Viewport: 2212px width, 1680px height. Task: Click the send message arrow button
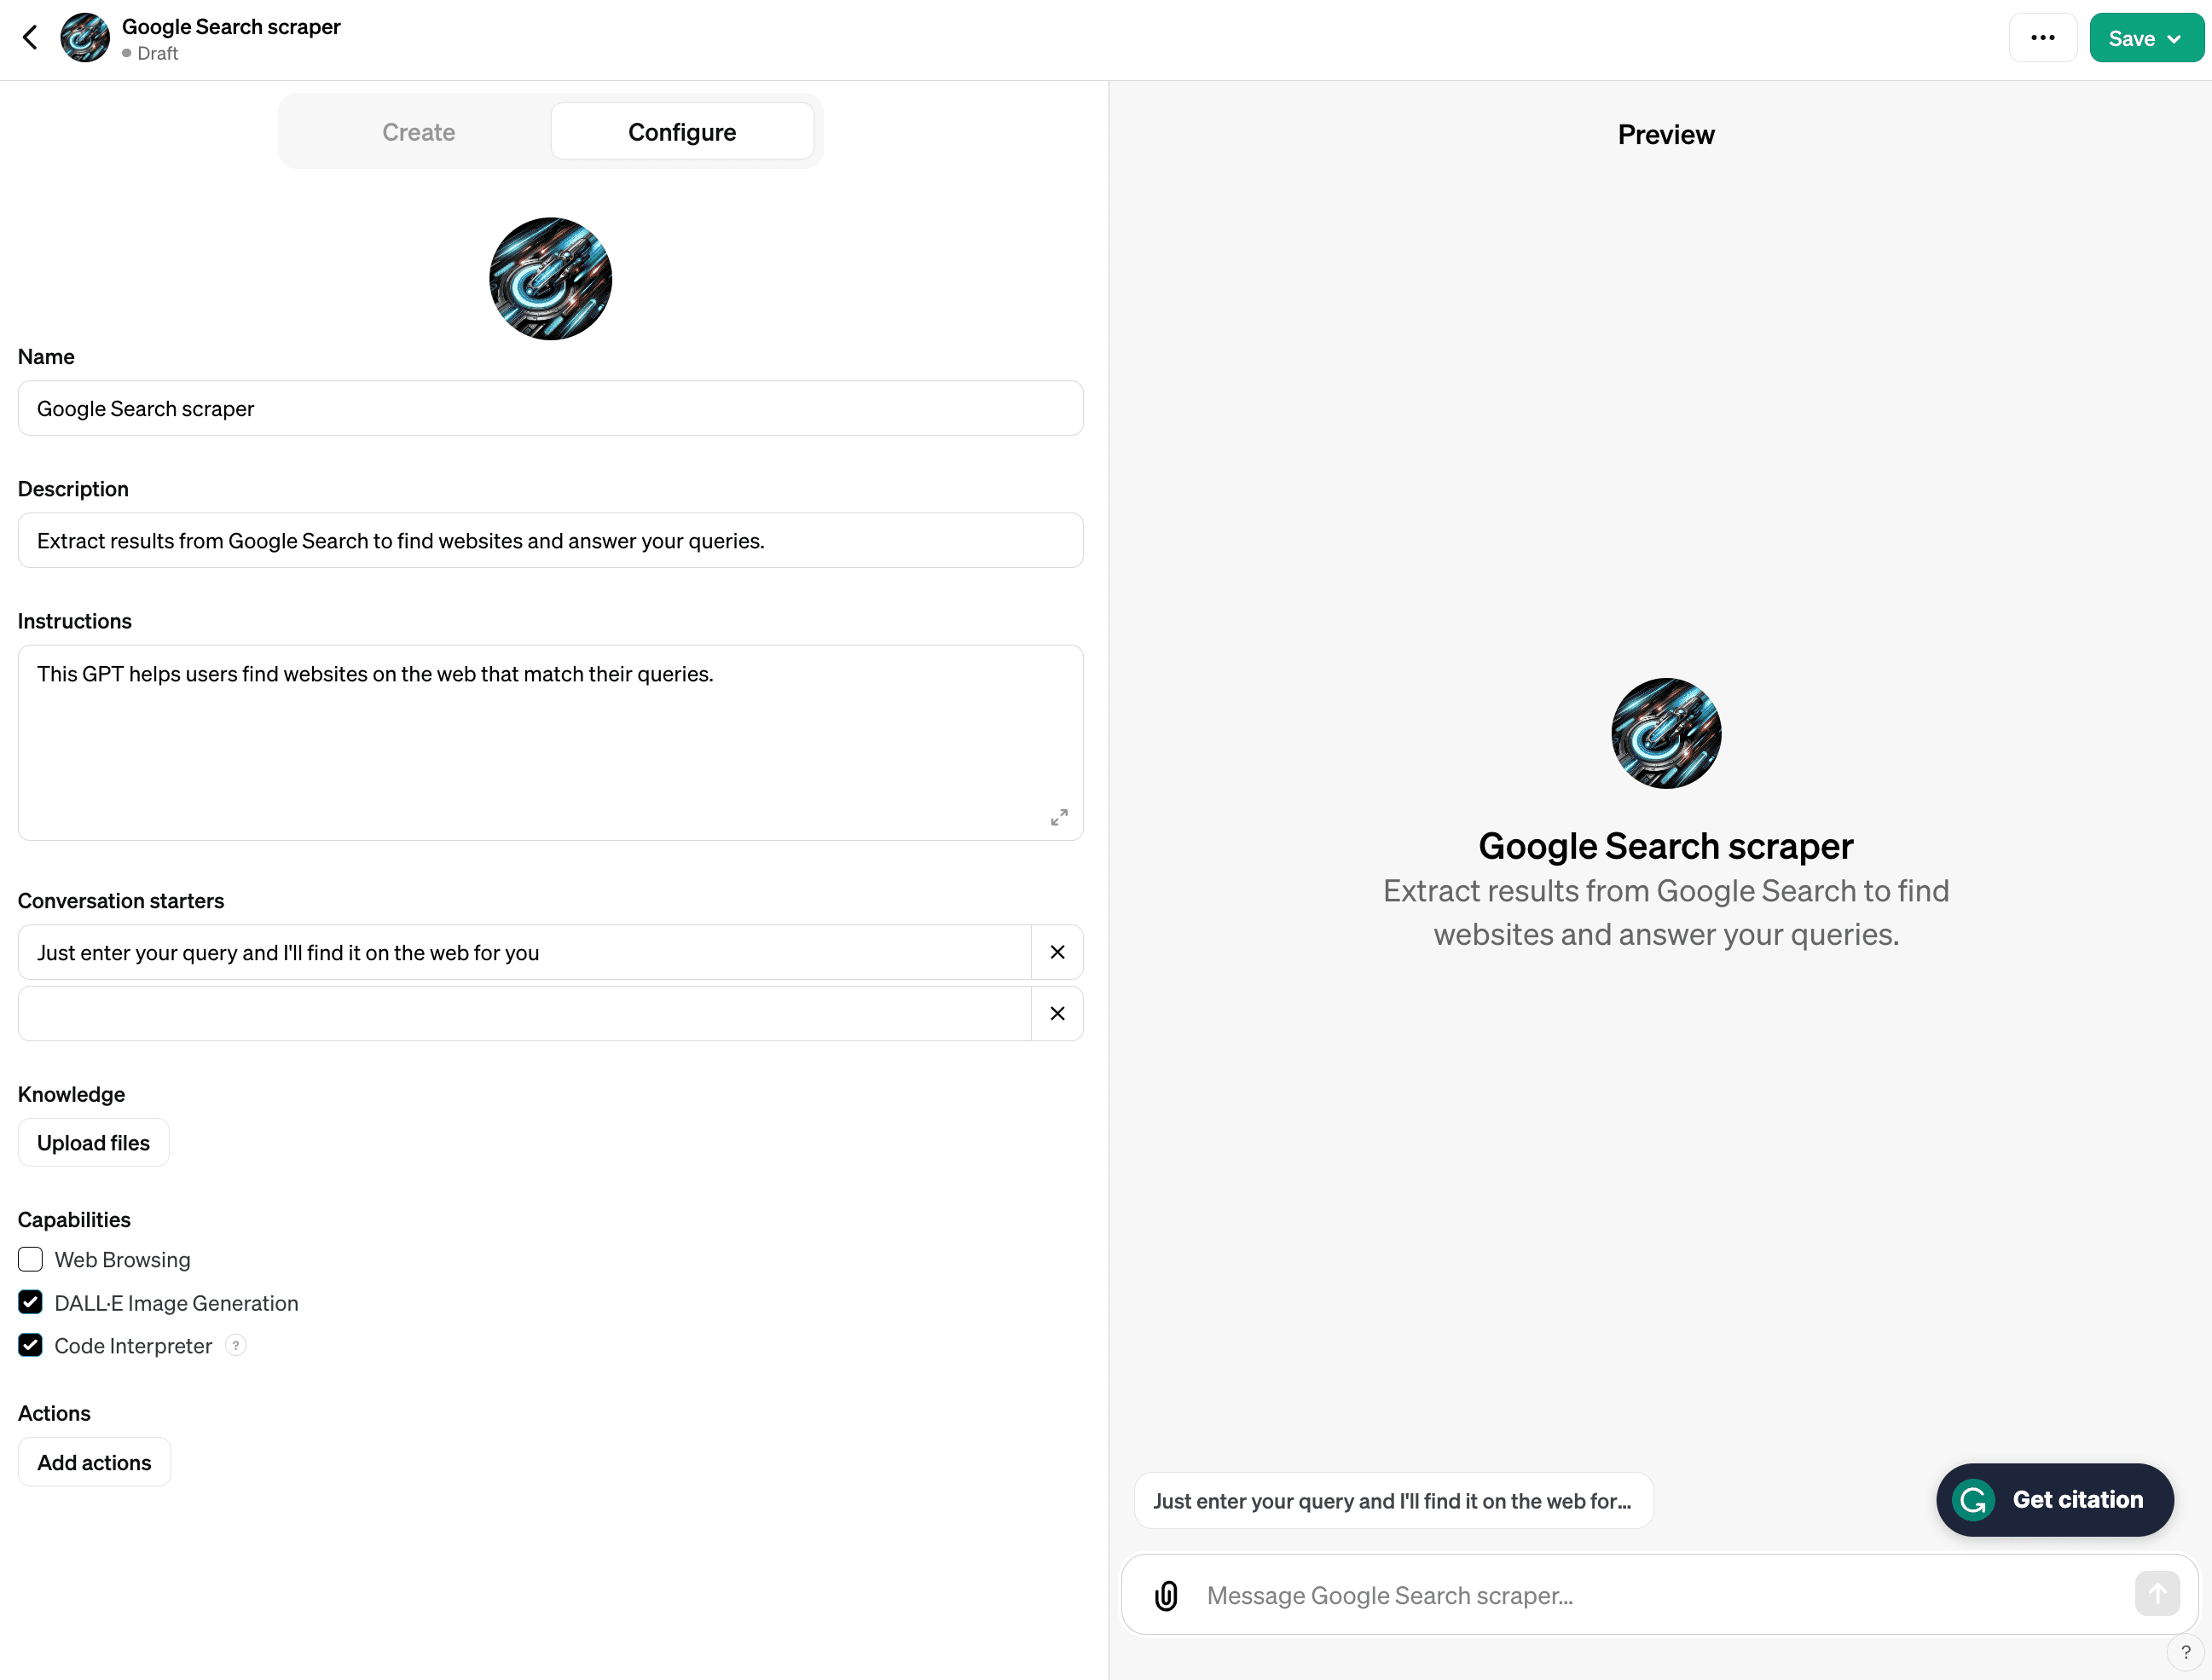[2157, 1593]
